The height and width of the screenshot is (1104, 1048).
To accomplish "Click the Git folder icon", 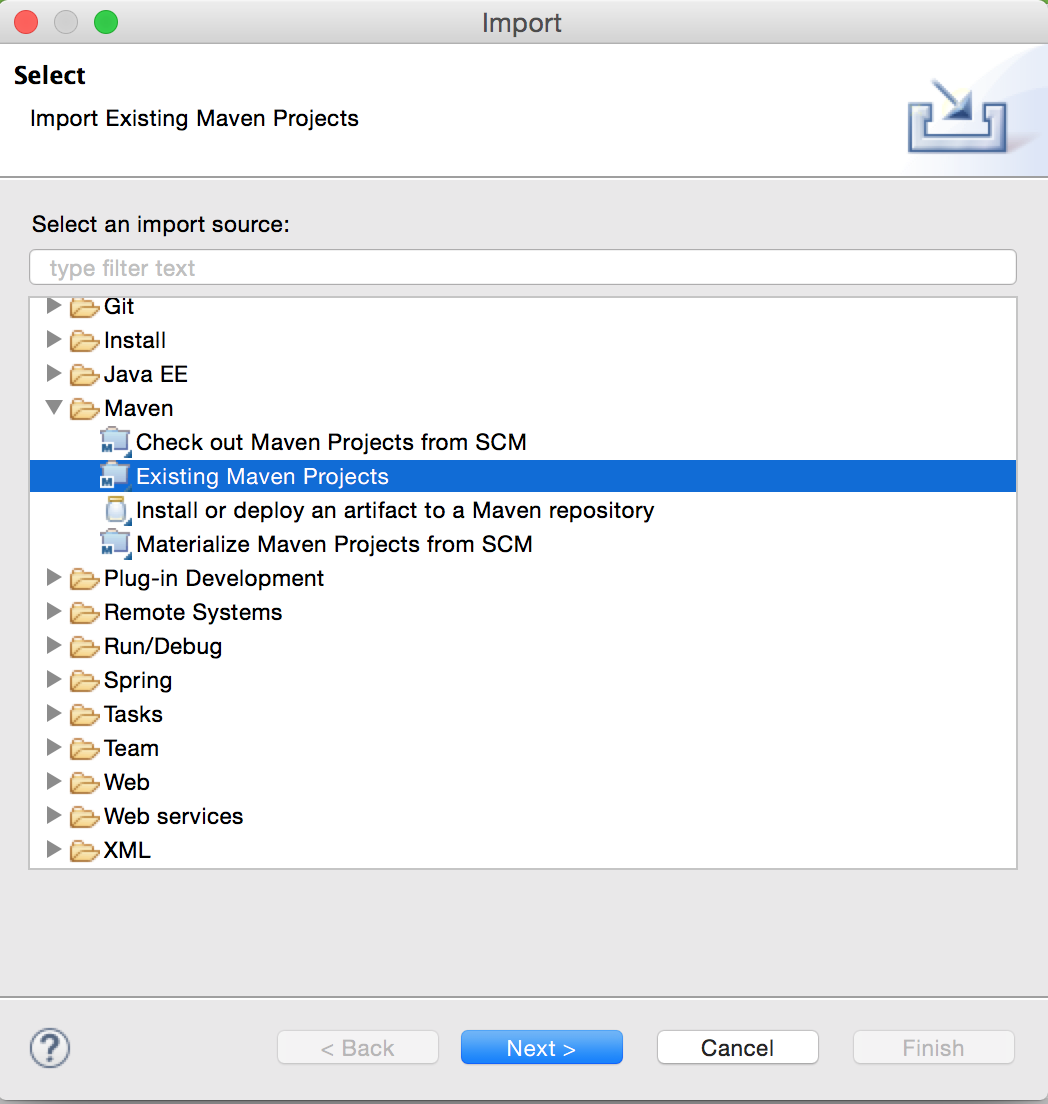I will point(84,306).
